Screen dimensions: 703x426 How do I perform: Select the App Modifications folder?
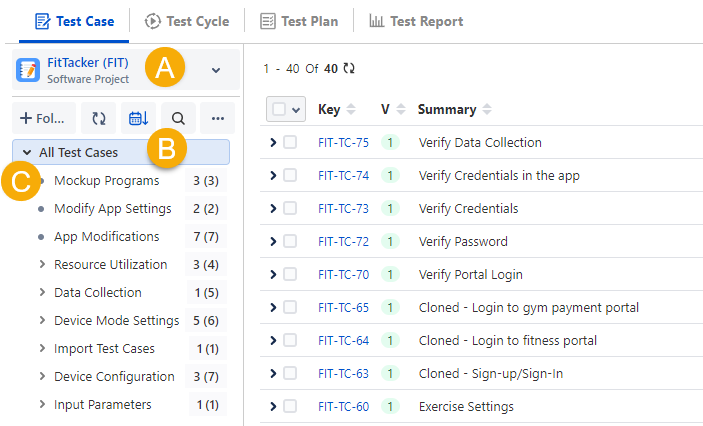pyautogui.click(x=107, y=237)
